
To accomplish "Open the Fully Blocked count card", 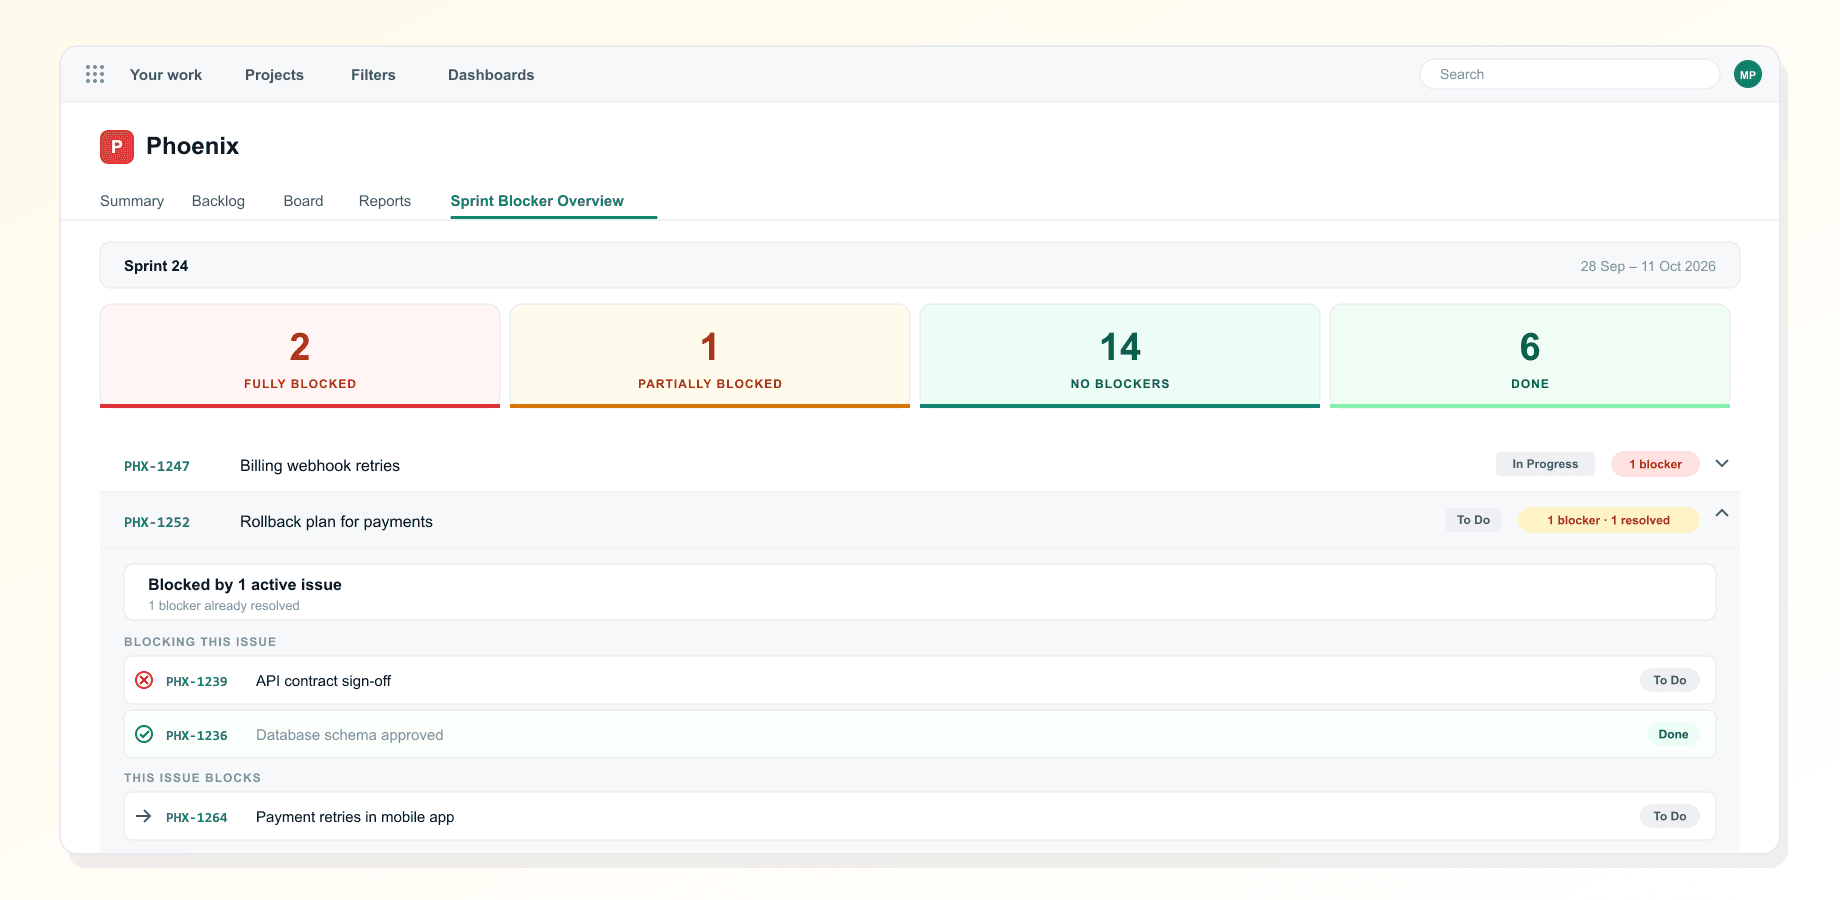I will (300, 356).
